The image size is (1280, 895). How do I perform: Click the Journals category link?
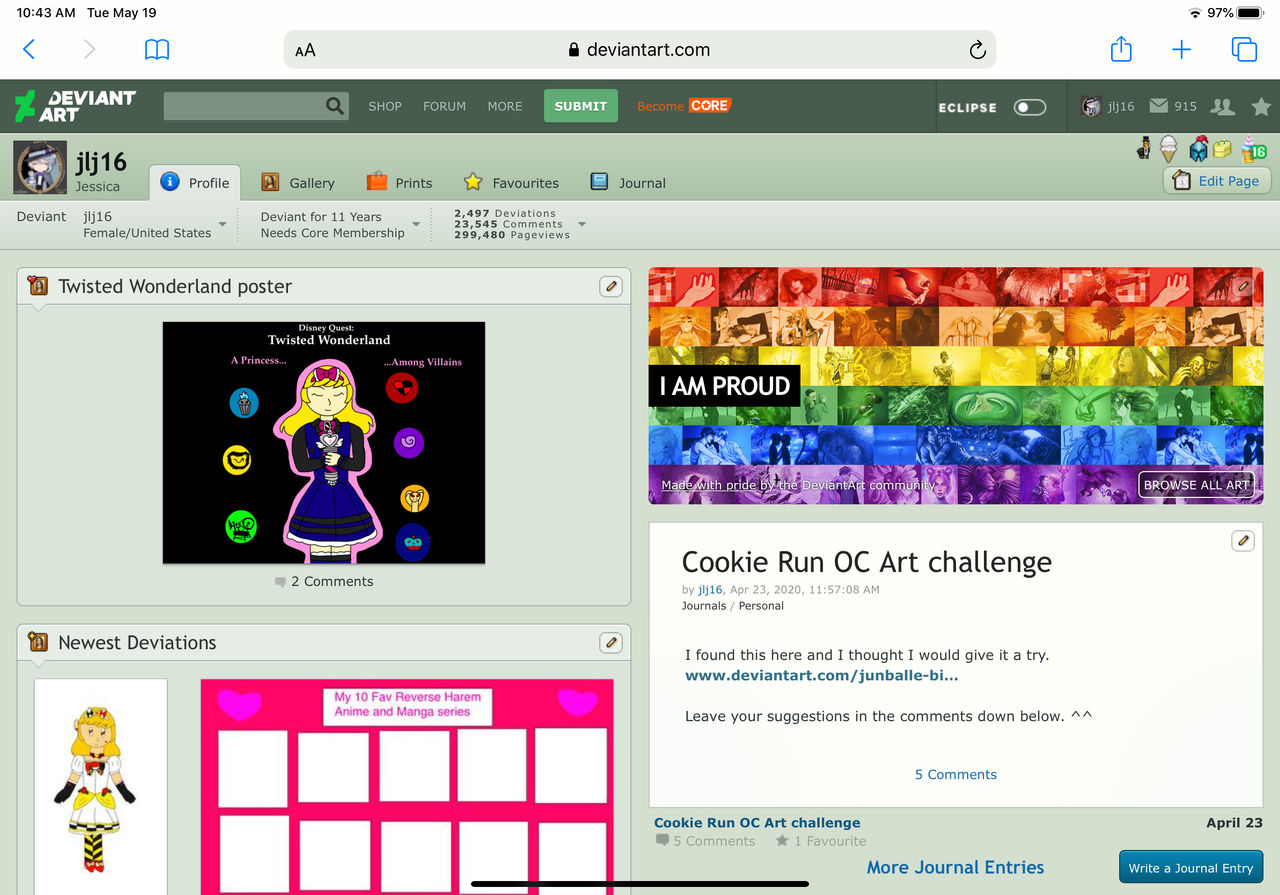pyautogui.click(x=704, y=606)
